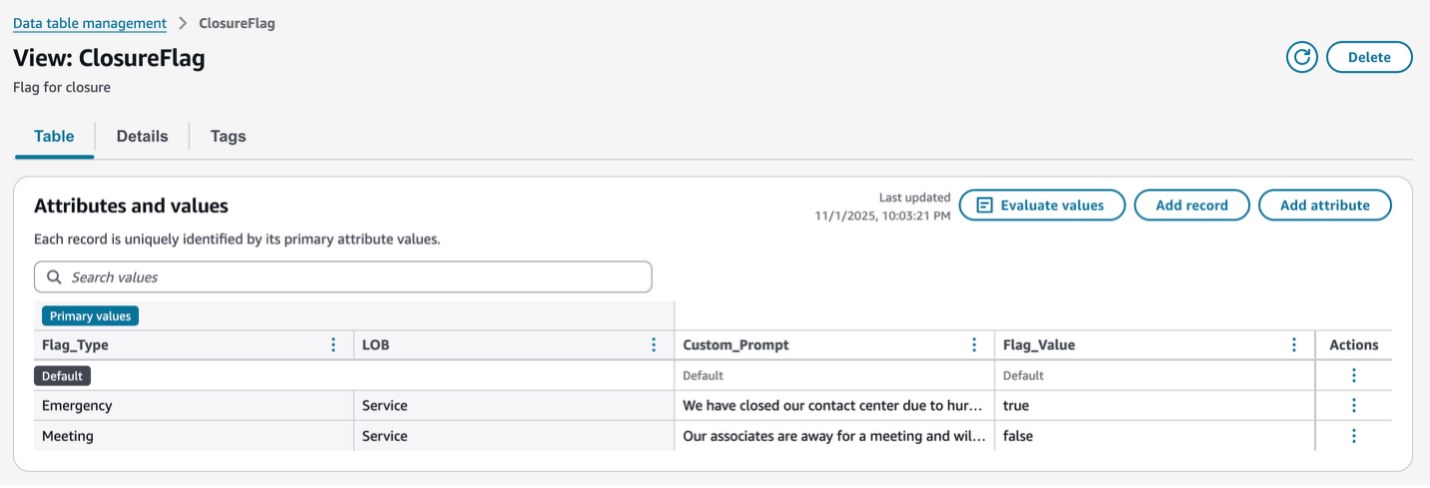Click the ClosureFlag breadcrumb text
1430x488 pixels.
coord(237,23)
